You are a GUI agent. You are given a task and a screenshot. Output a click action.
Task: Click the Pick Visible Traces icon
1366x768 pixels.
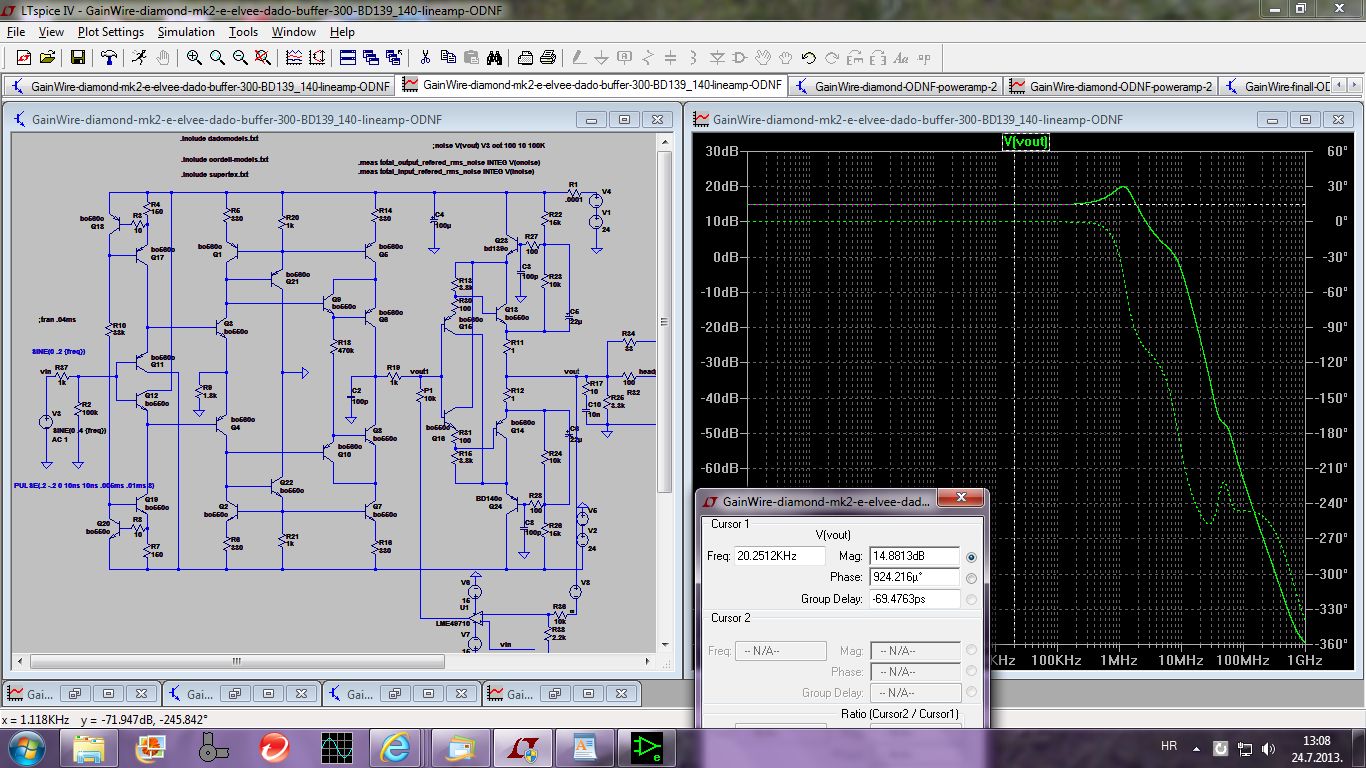pos(296,57)
